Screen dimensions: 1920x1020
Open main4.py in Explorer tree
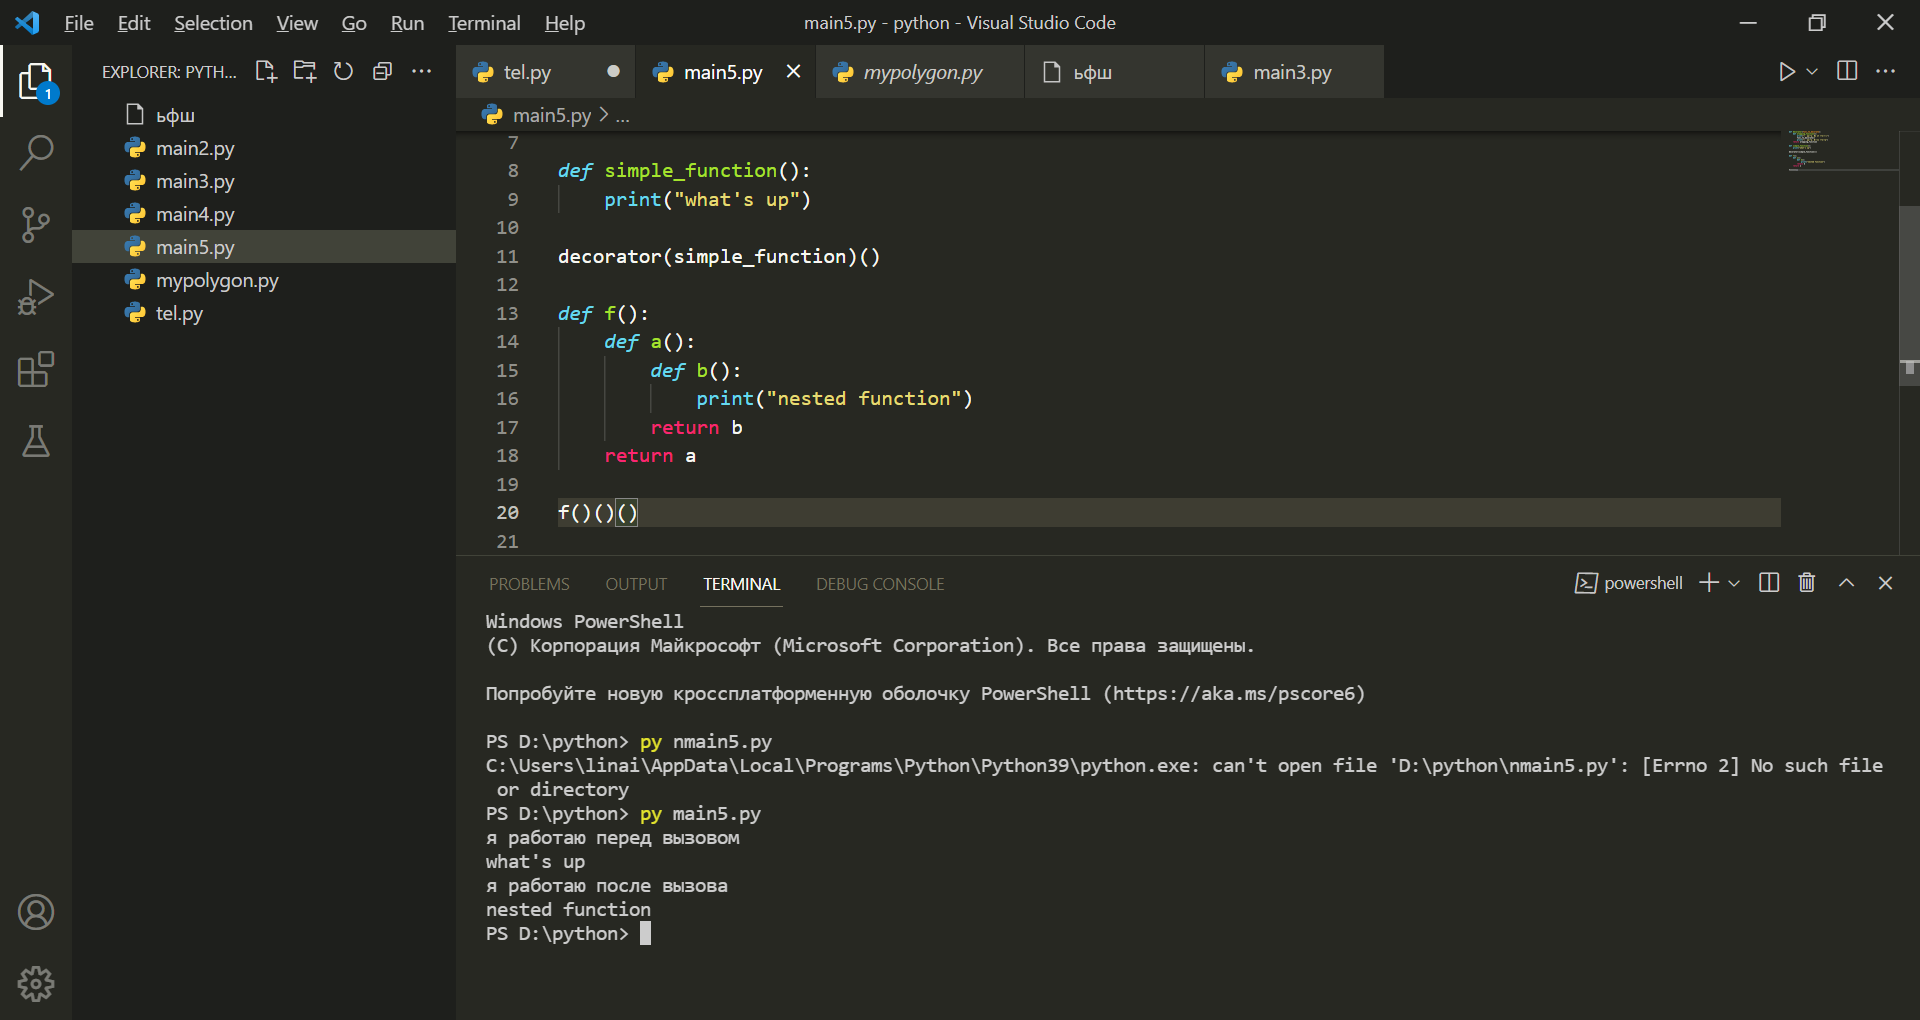[x=264, y=214]
